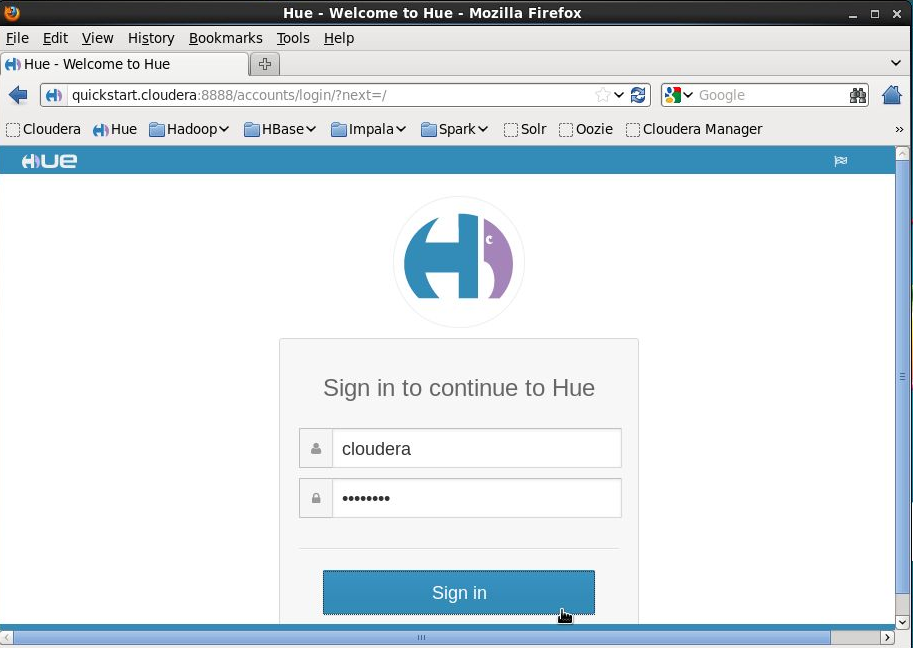This screenshot has height=648, width=913.
Task: Click the Firefox icon in title bar
Action: click(x=12, y=12)
